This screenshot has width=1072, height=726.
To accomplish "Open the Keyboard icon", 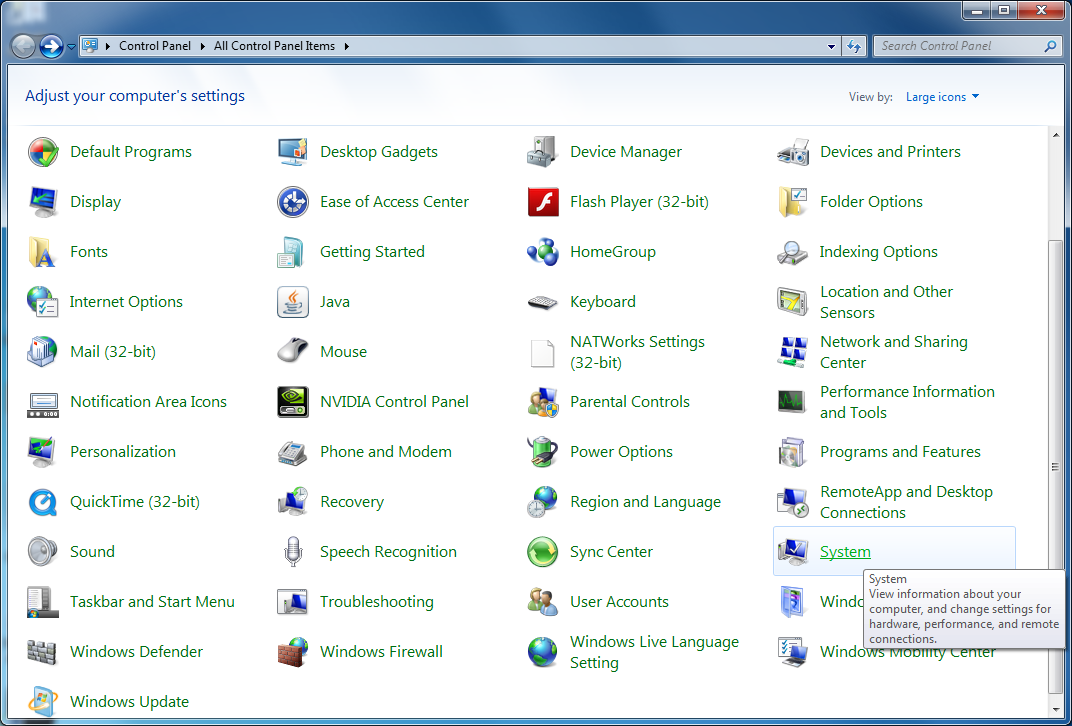I will click(544, 301).
